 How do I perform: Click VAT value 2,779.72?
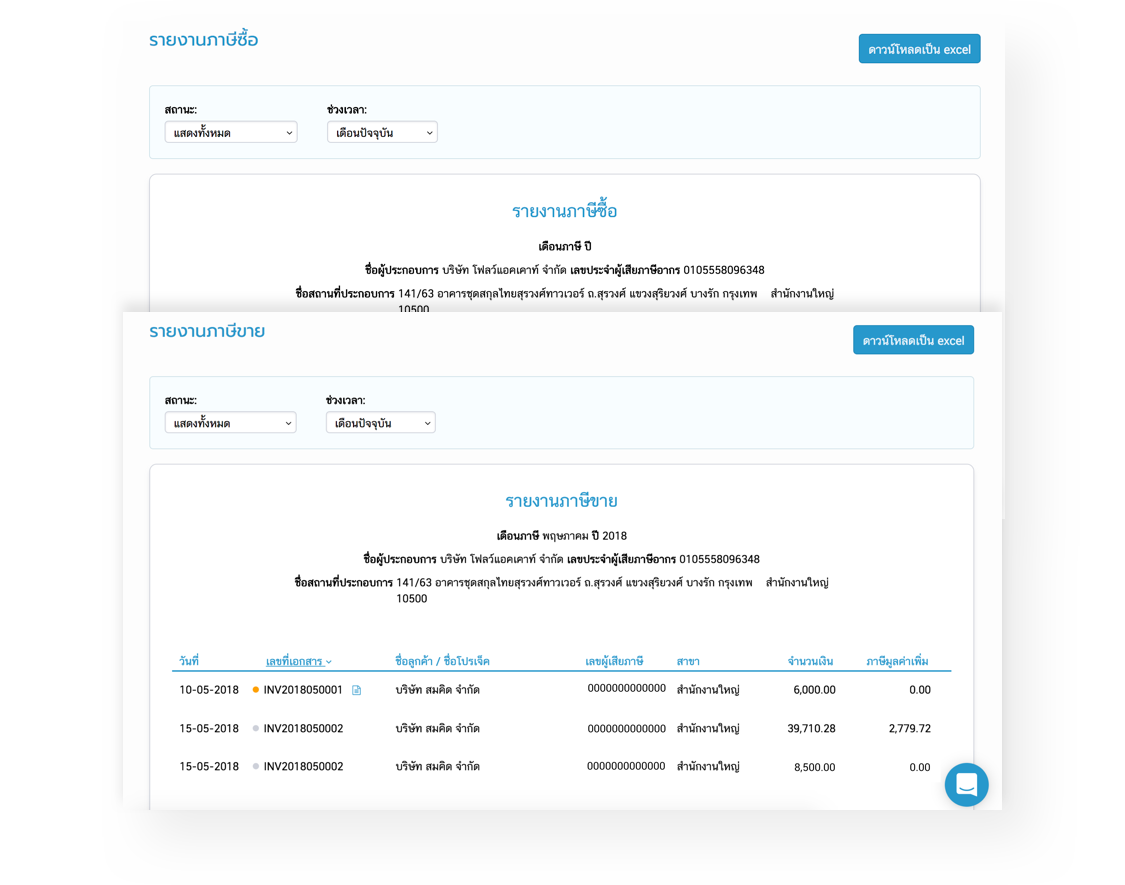910,729
